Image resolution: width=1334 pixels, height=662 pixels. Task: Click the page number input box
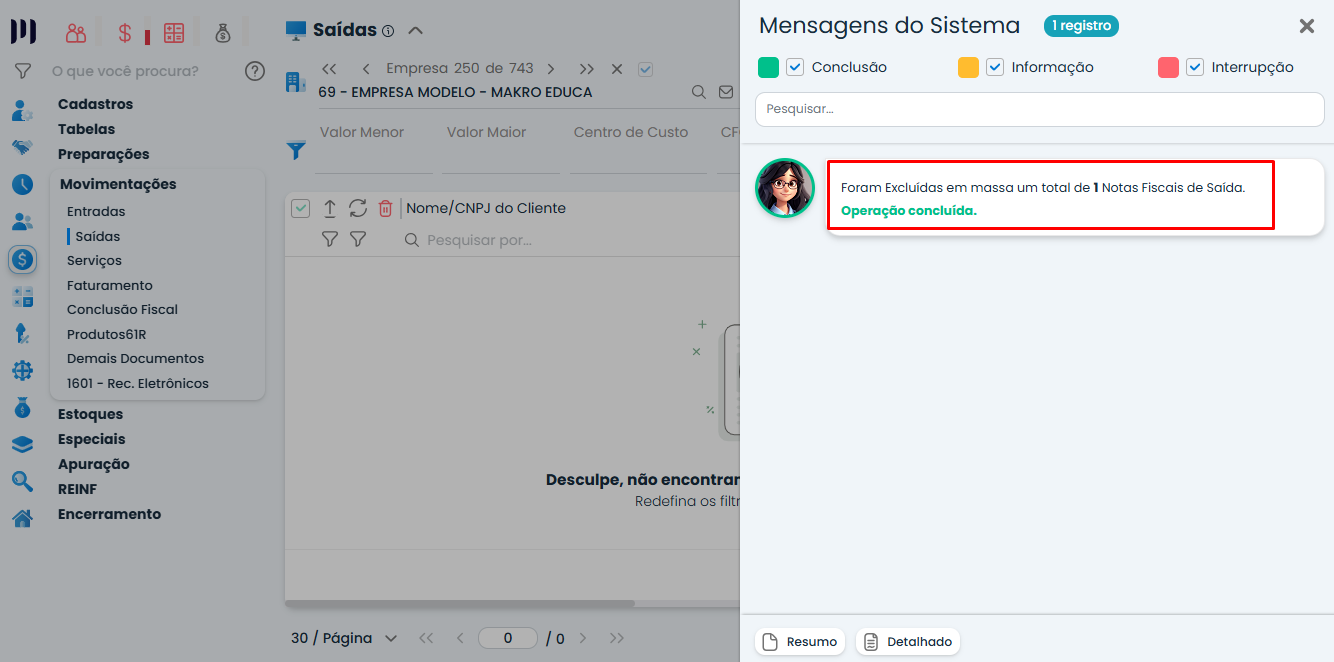508,638
